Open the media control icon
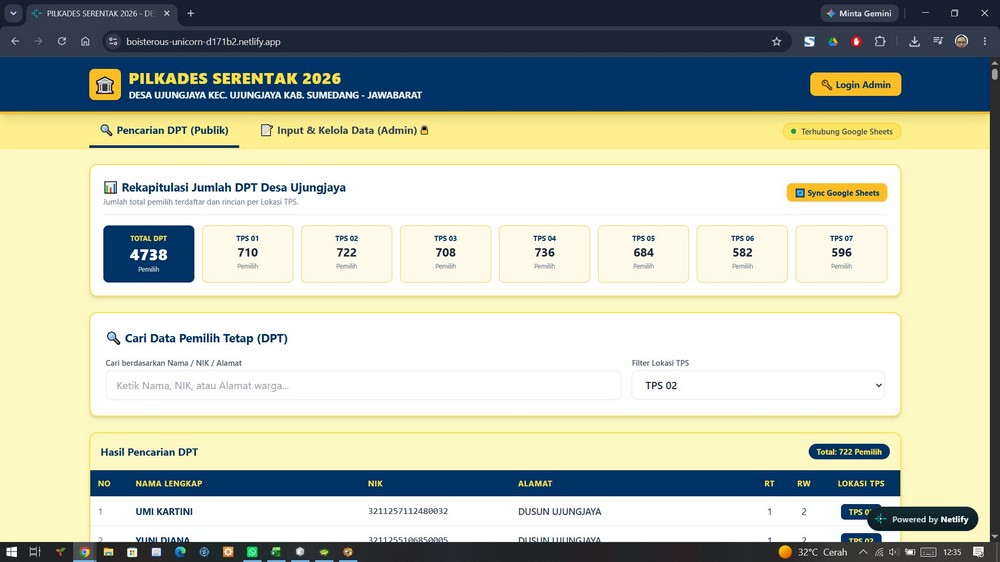The height and width of the screenshot is (562, 1000). (x=938, y=41)
